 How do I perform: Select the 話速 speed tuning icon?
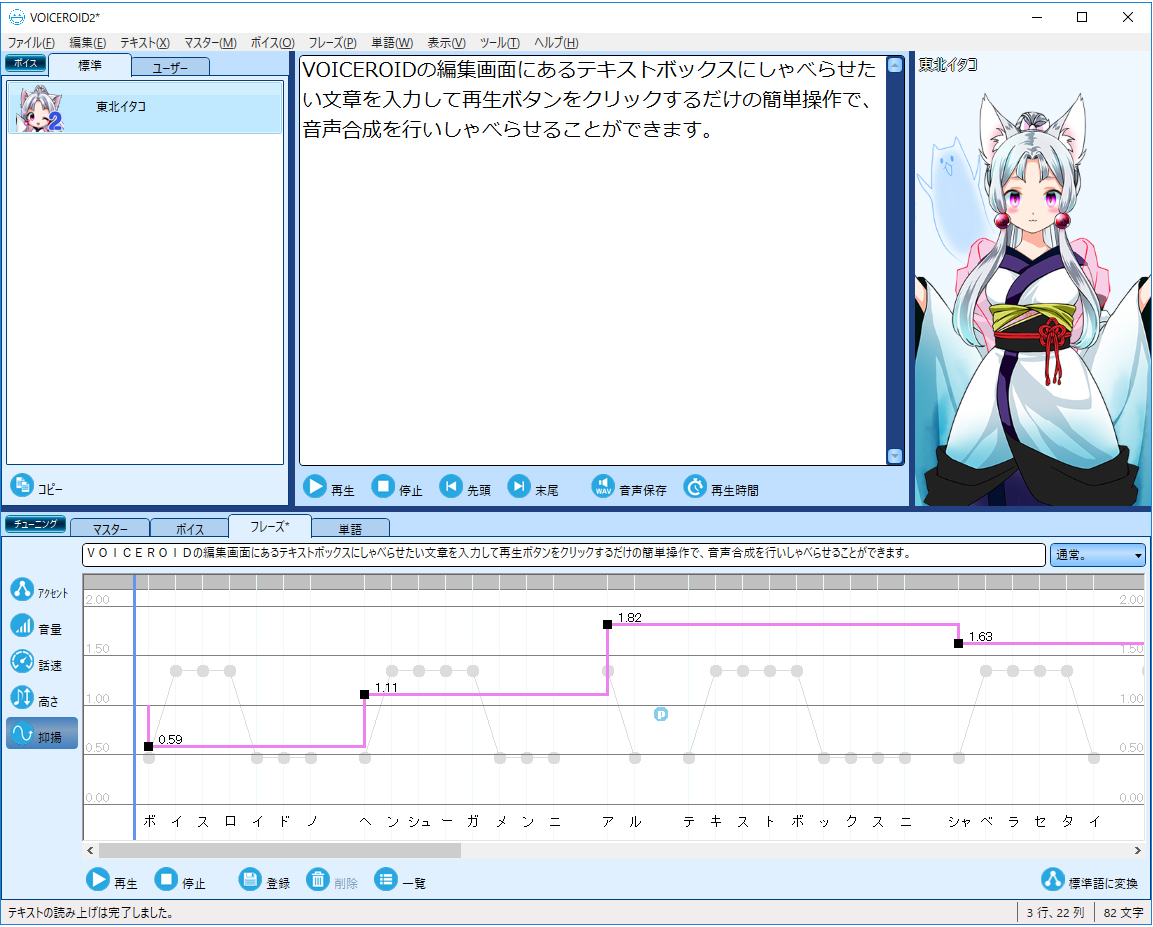tap(22, 661)
